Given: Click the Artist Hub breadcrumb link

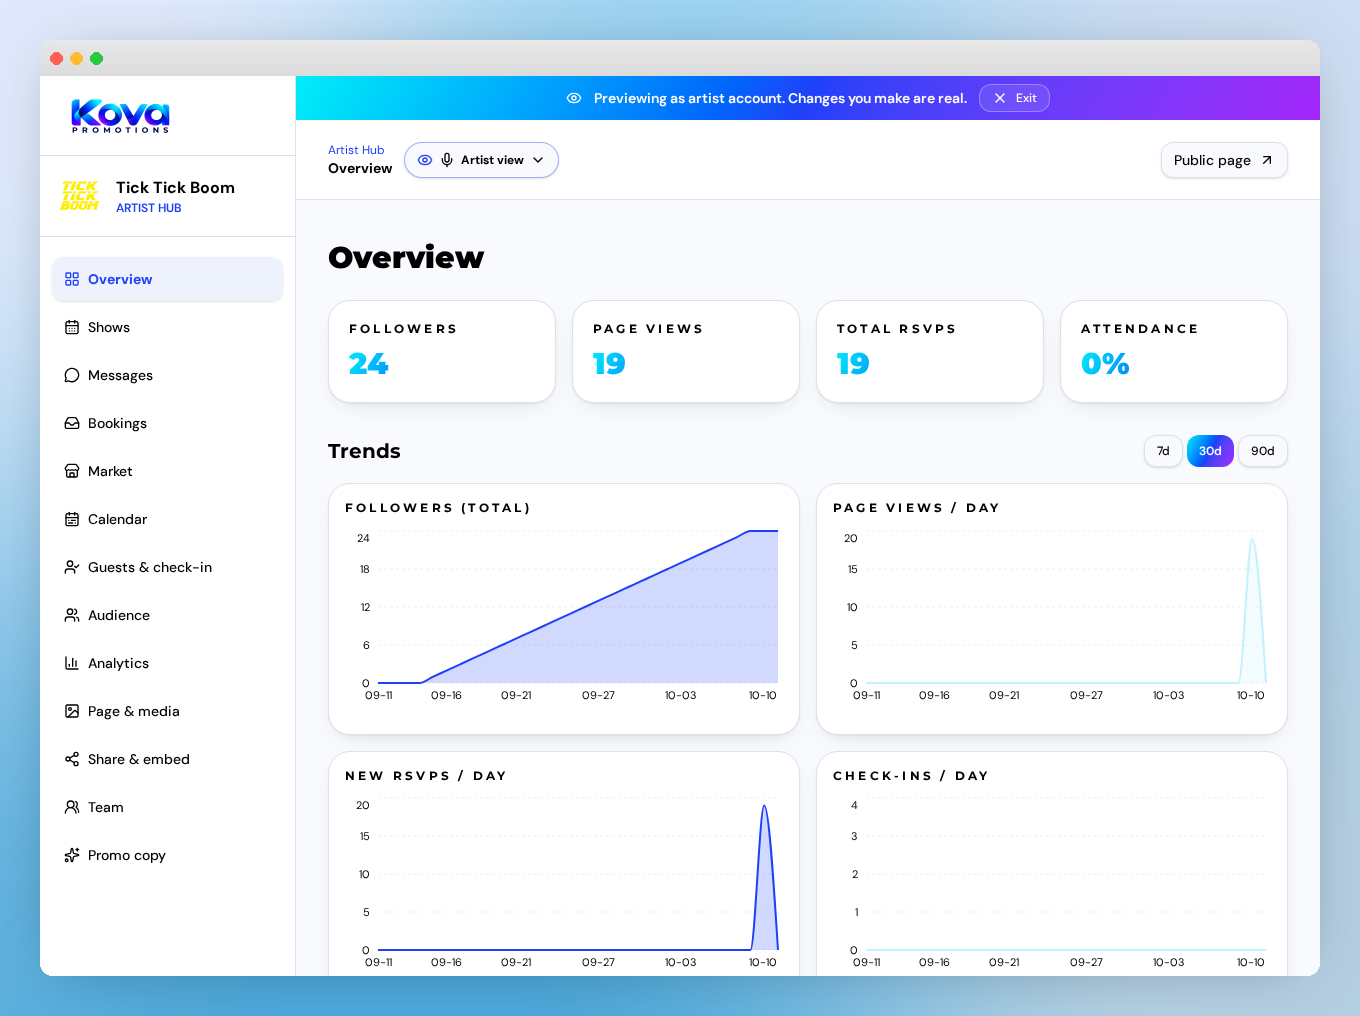Looking at the screenshot, I should pyautogui.click(x=356, y=150).
